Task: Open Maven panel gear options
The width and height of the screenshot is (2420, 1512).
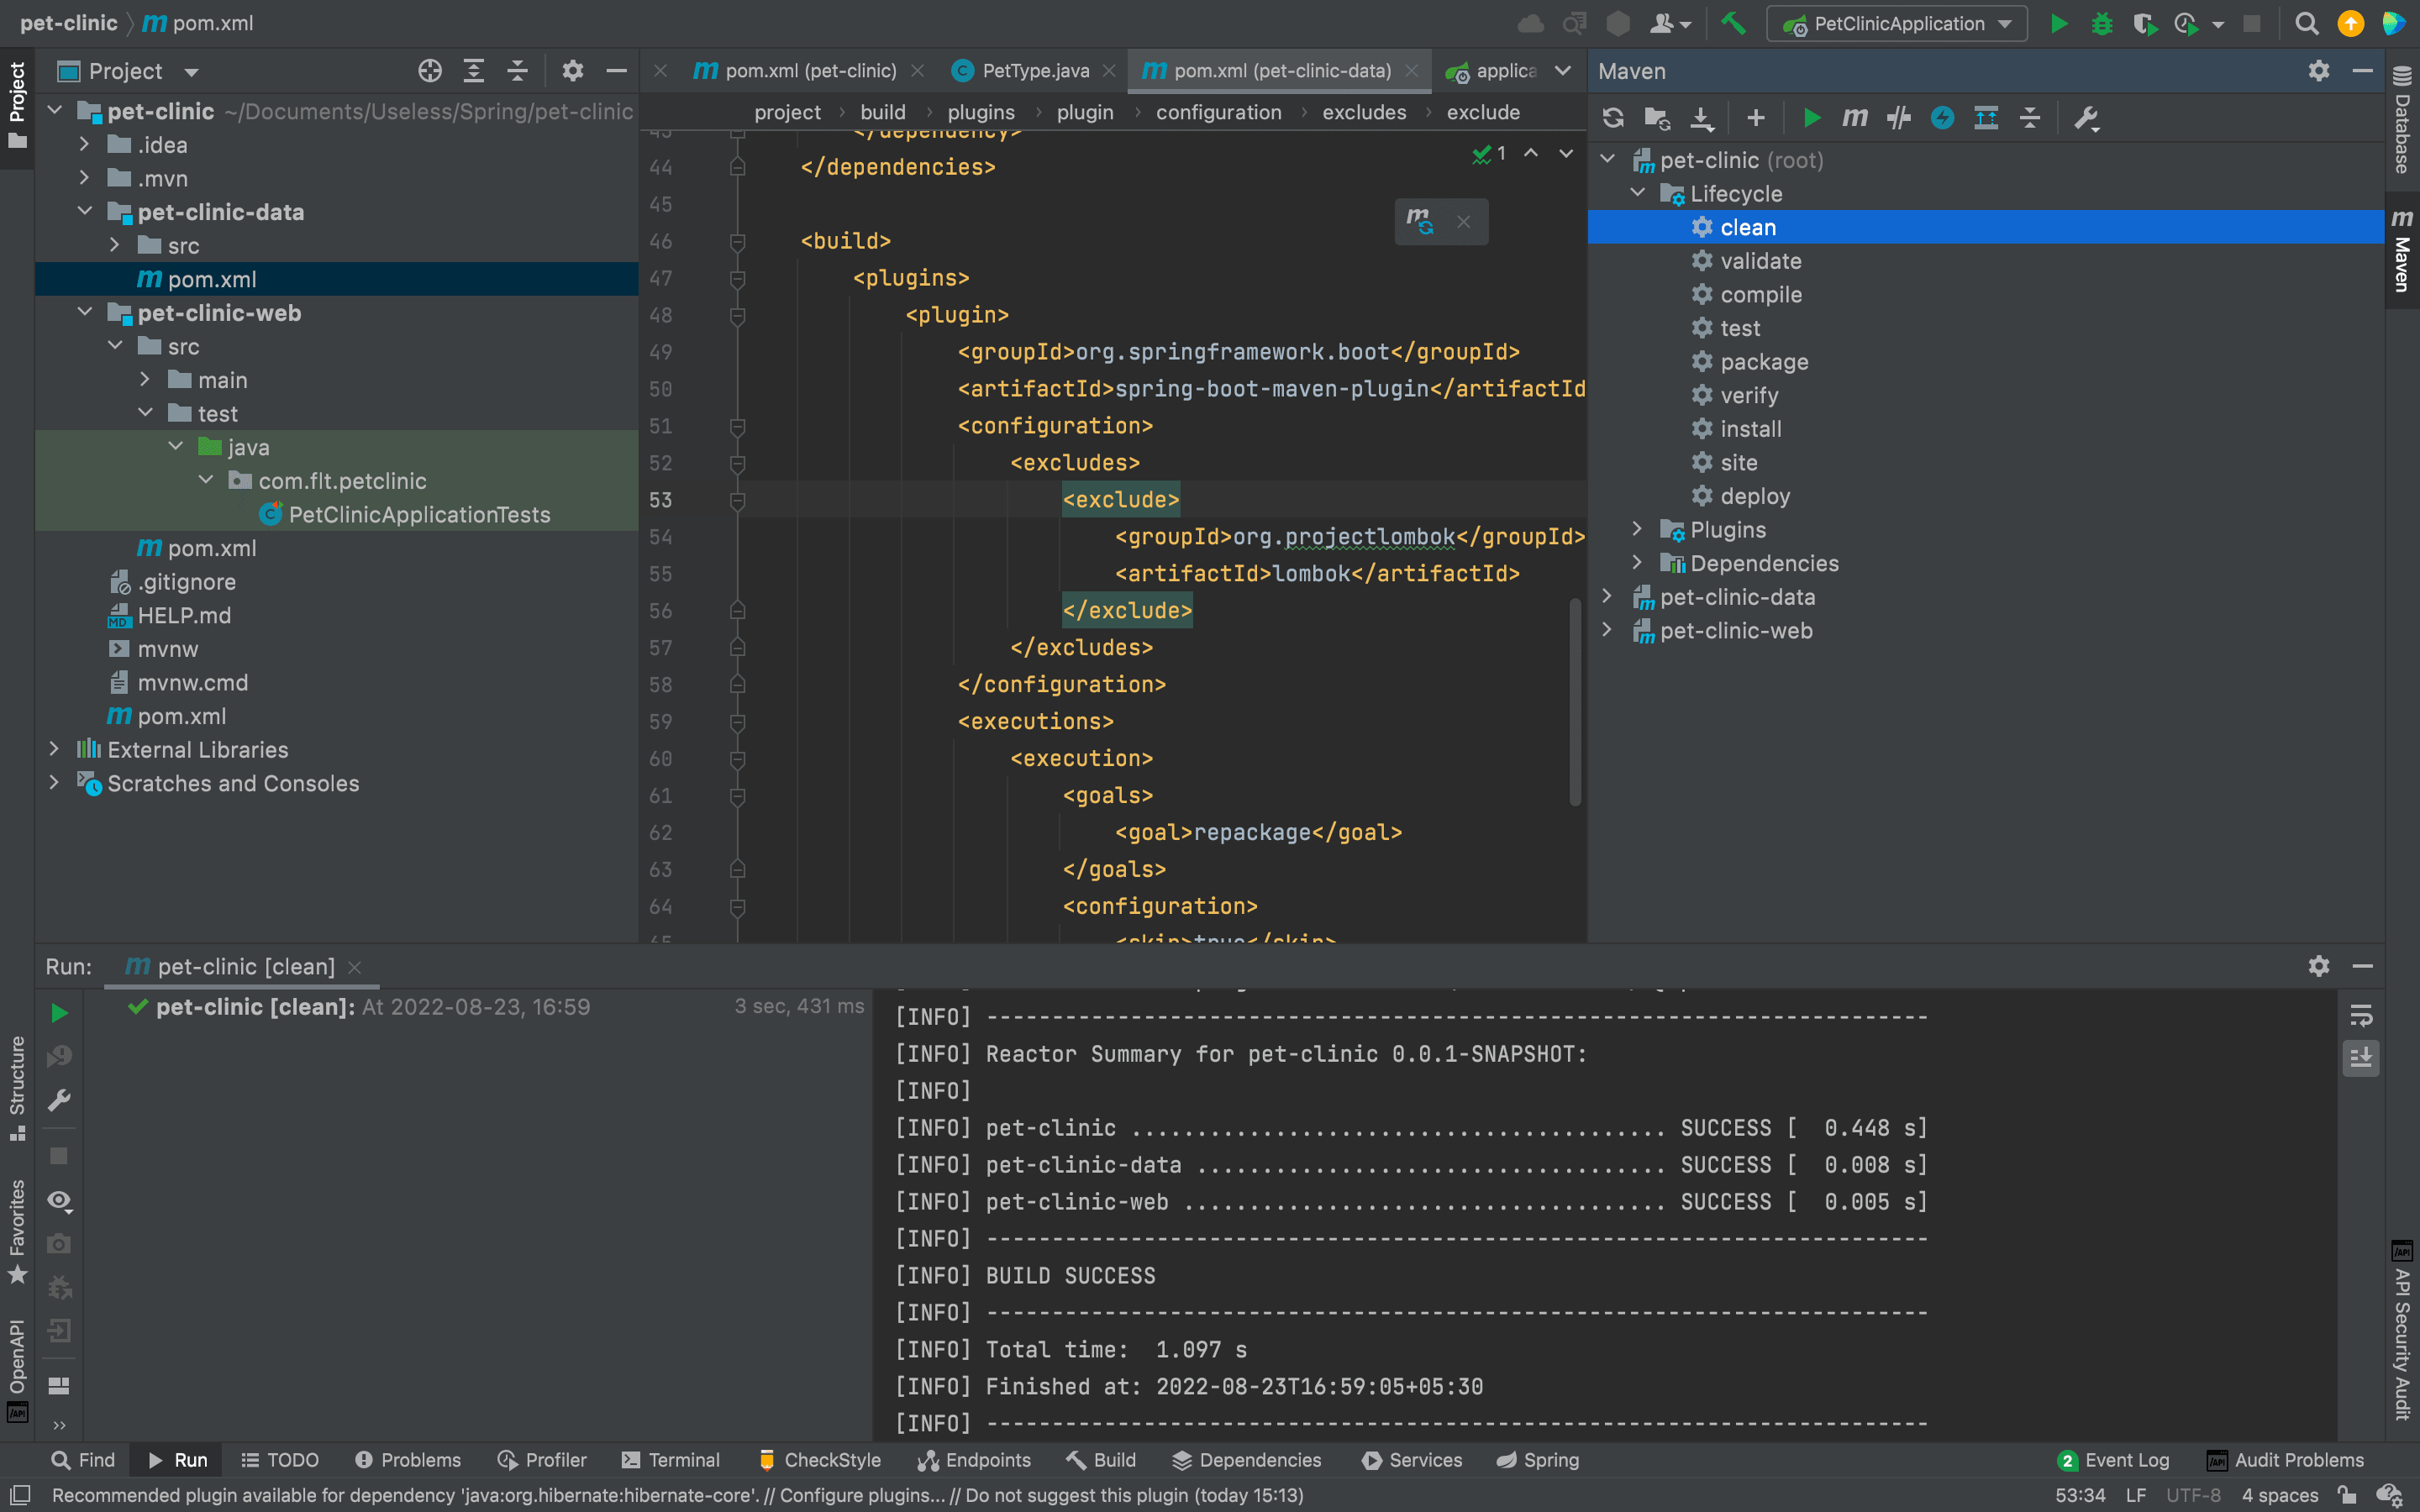Action: coord(2319,71)
